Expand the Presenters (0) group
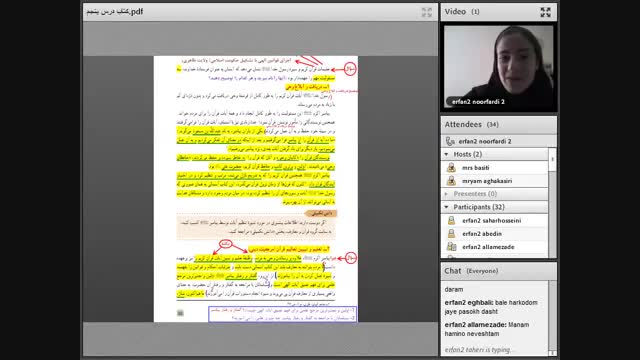640x360 pixels. (x=446, y=194)
